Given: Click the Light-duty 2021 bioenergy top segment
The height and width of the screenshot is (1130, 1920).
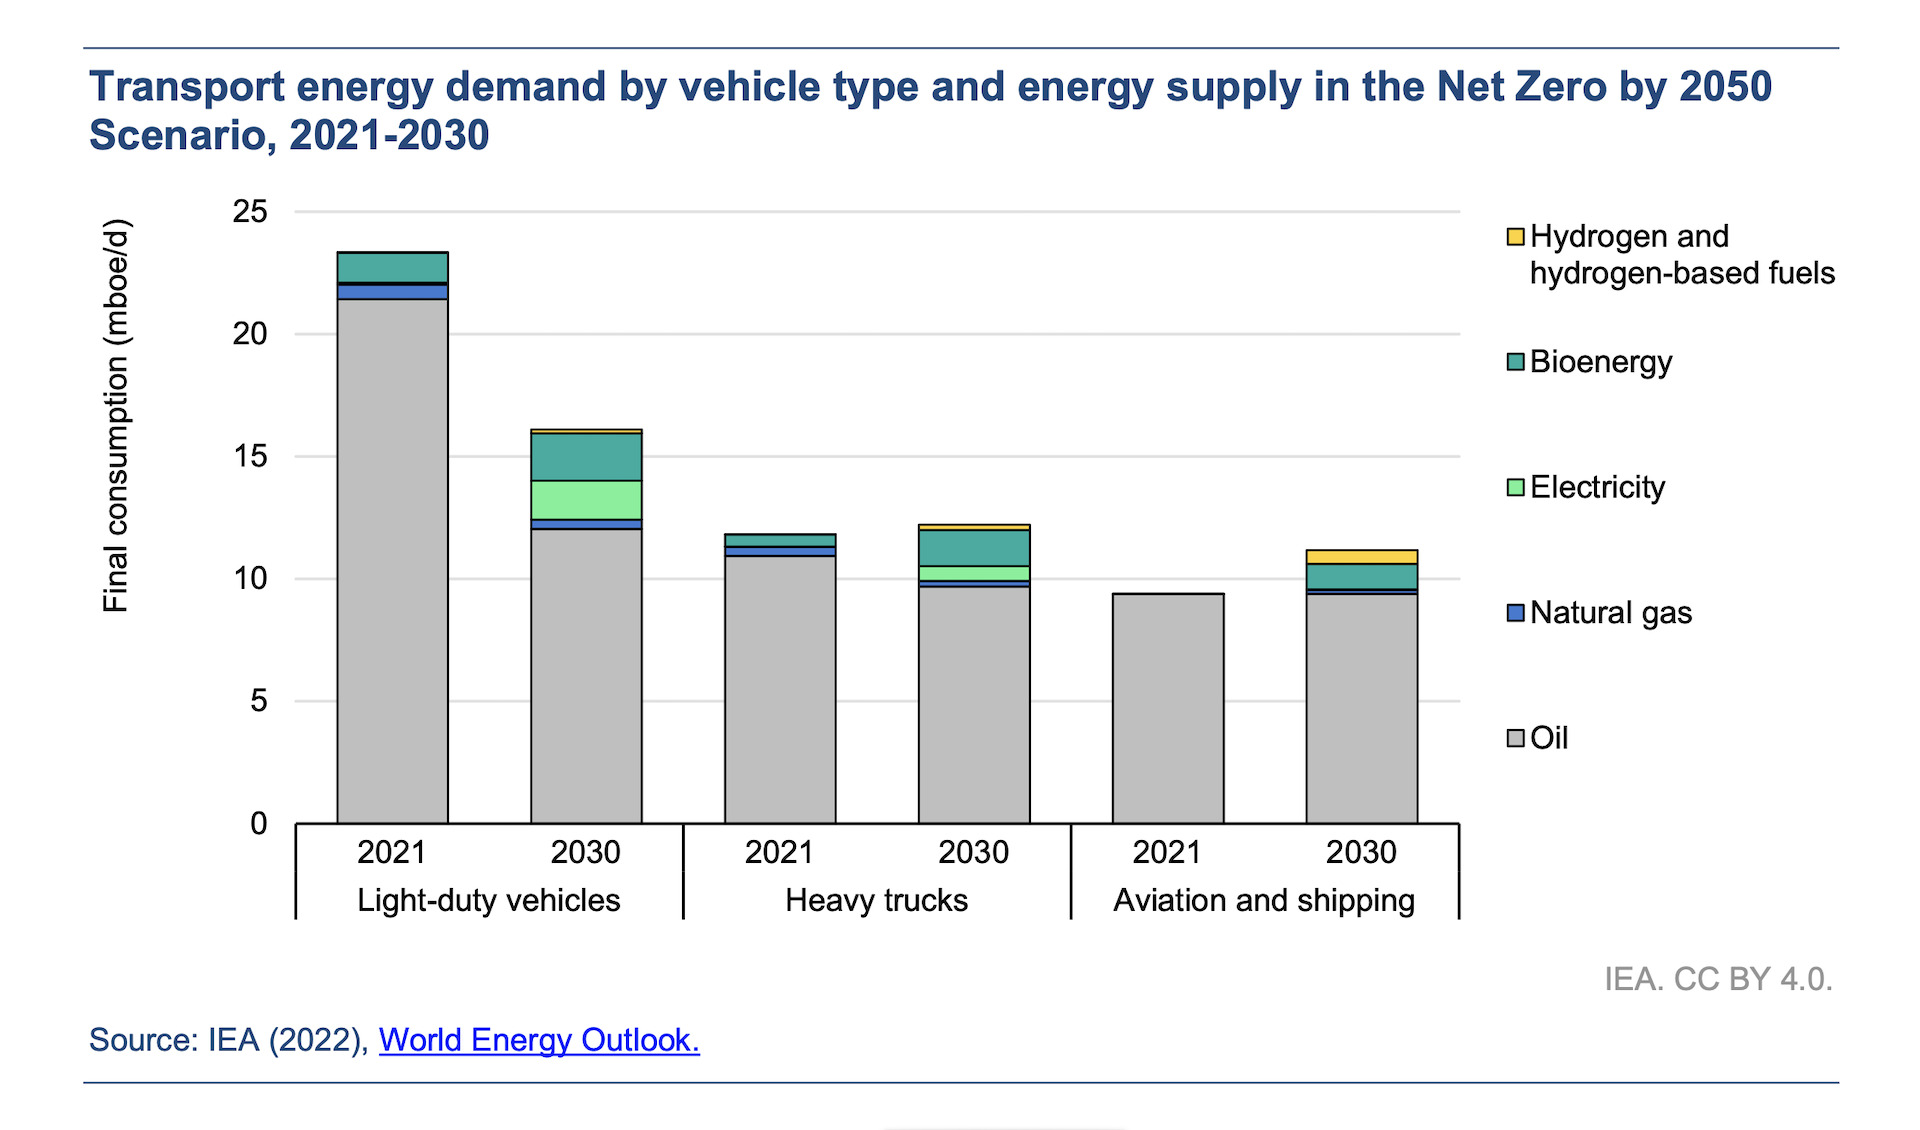Looking at the screenshot, I should [x=392, y=267].
